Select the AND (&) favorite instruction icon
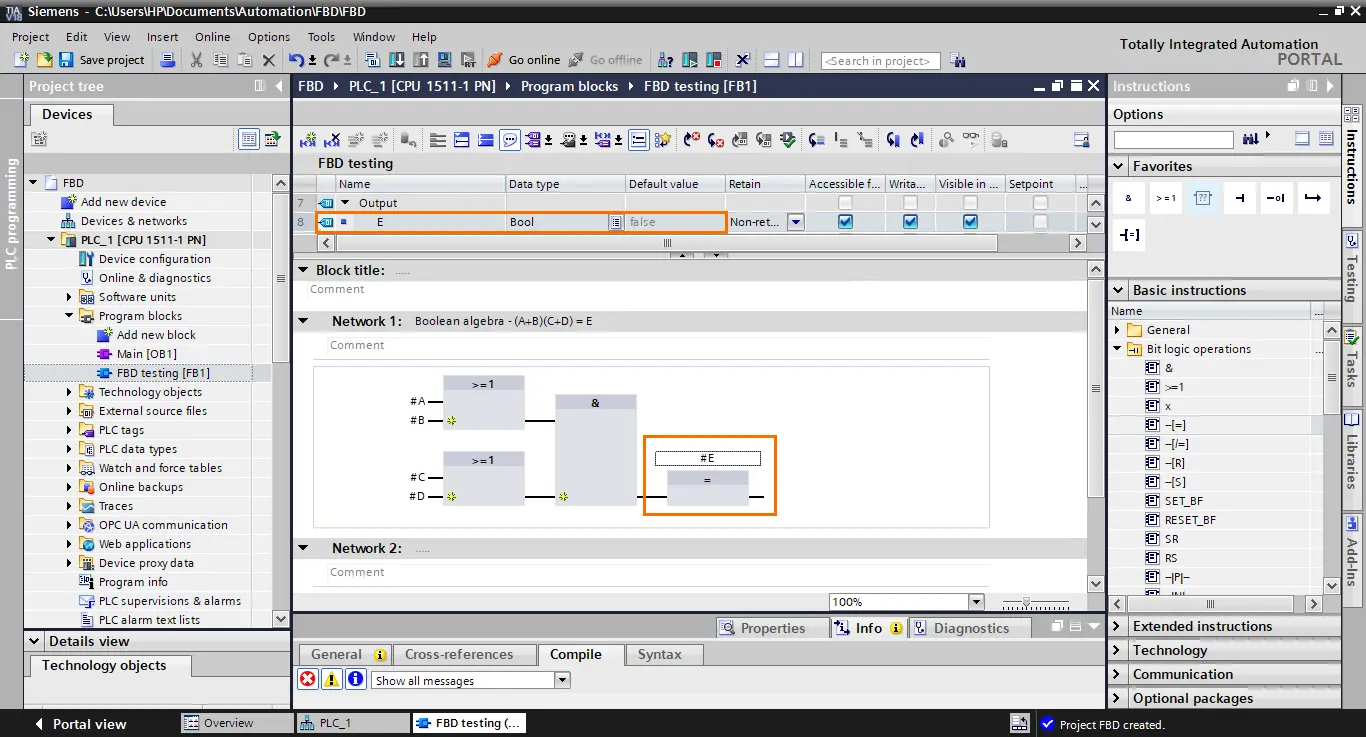The height and width of the screenshot is (737, 1366). pyautogui.click(x=1128, y=198)
